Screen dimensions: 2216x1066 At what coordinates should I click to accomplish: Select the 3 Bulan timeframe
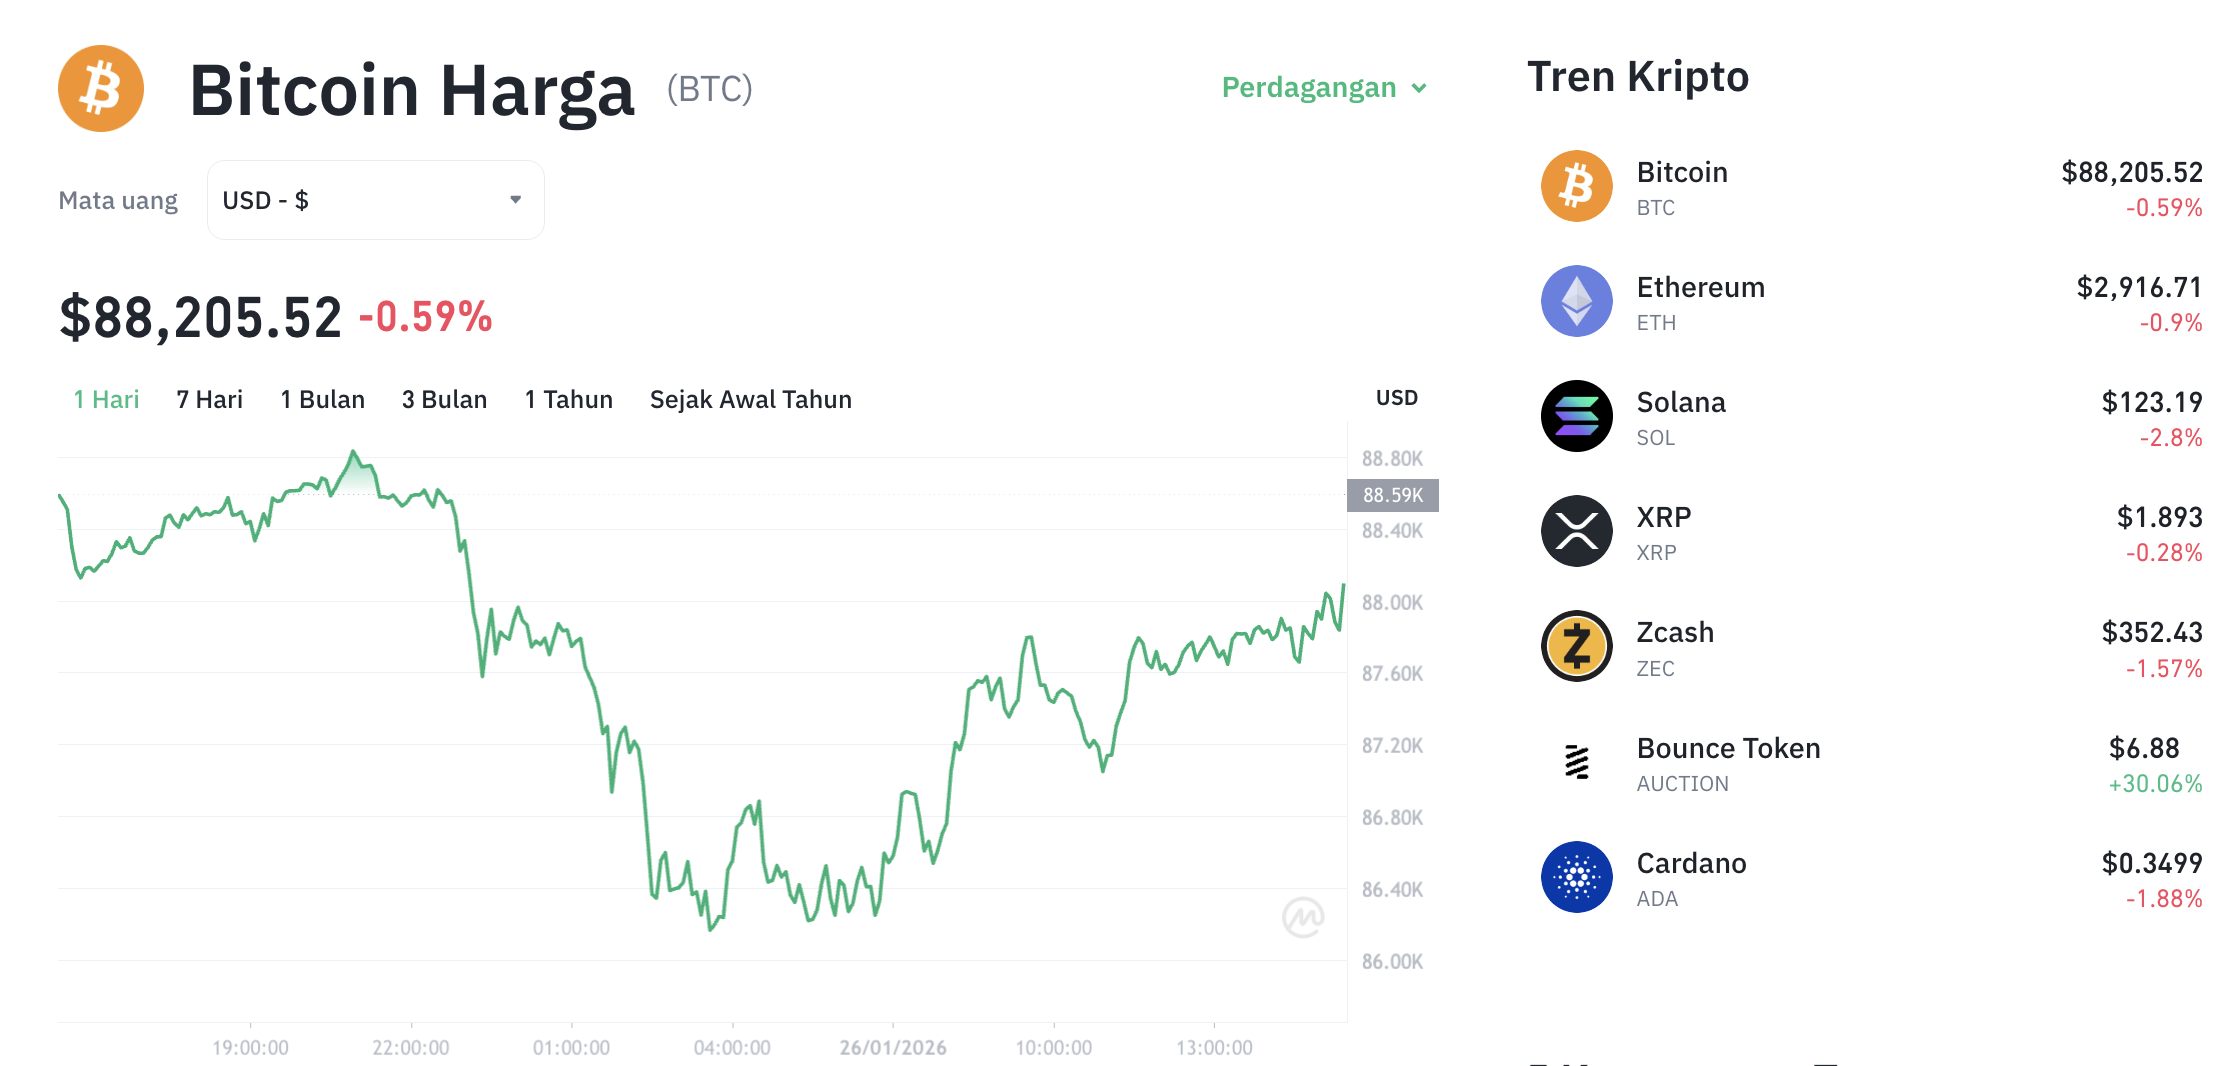point(444,399)
